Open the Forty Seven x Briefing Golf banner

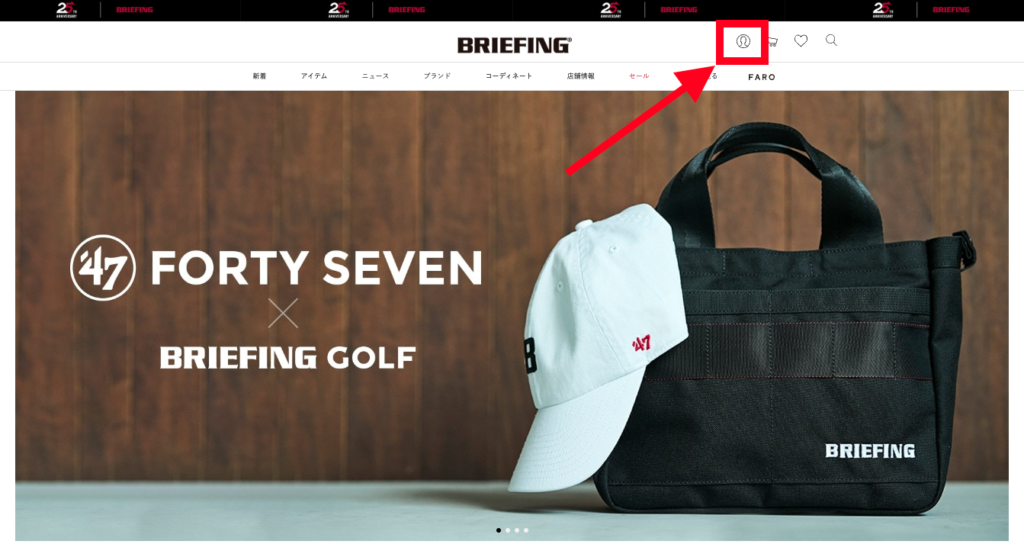coord(512,316)
